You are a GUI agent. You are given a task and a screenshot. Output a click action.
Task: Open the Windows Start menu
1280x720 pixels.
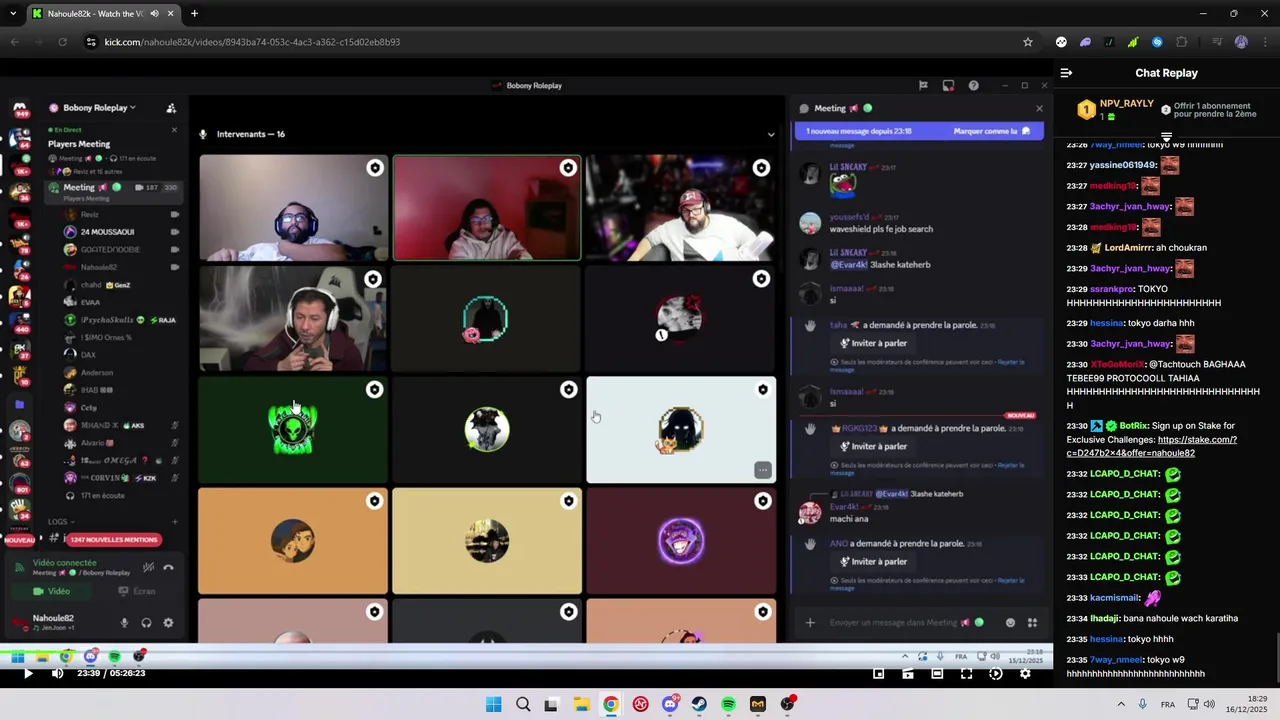[493, 704]
